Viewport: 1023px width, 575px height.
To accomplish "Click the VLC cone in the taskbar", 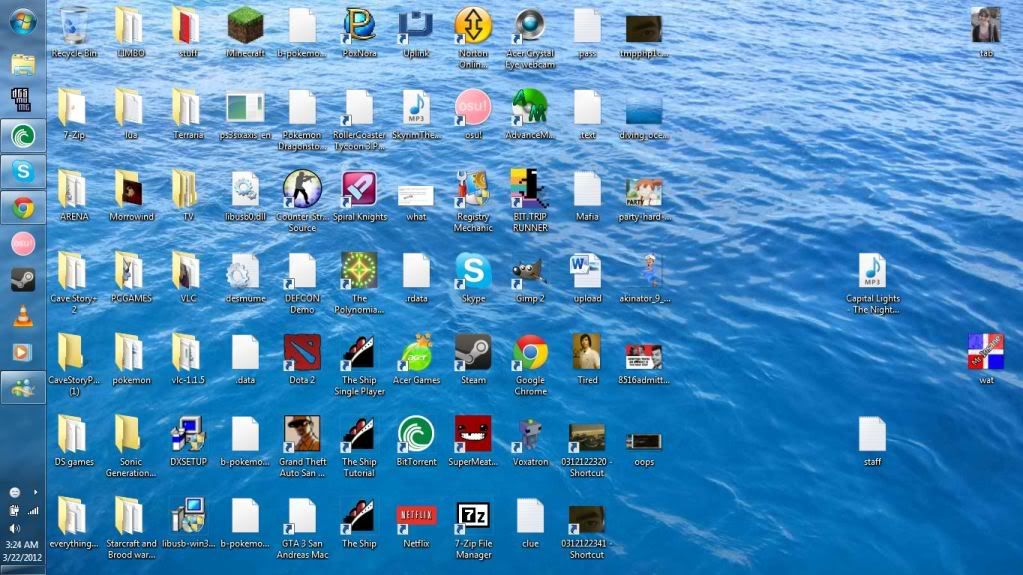I will click(x=22, y=316).
